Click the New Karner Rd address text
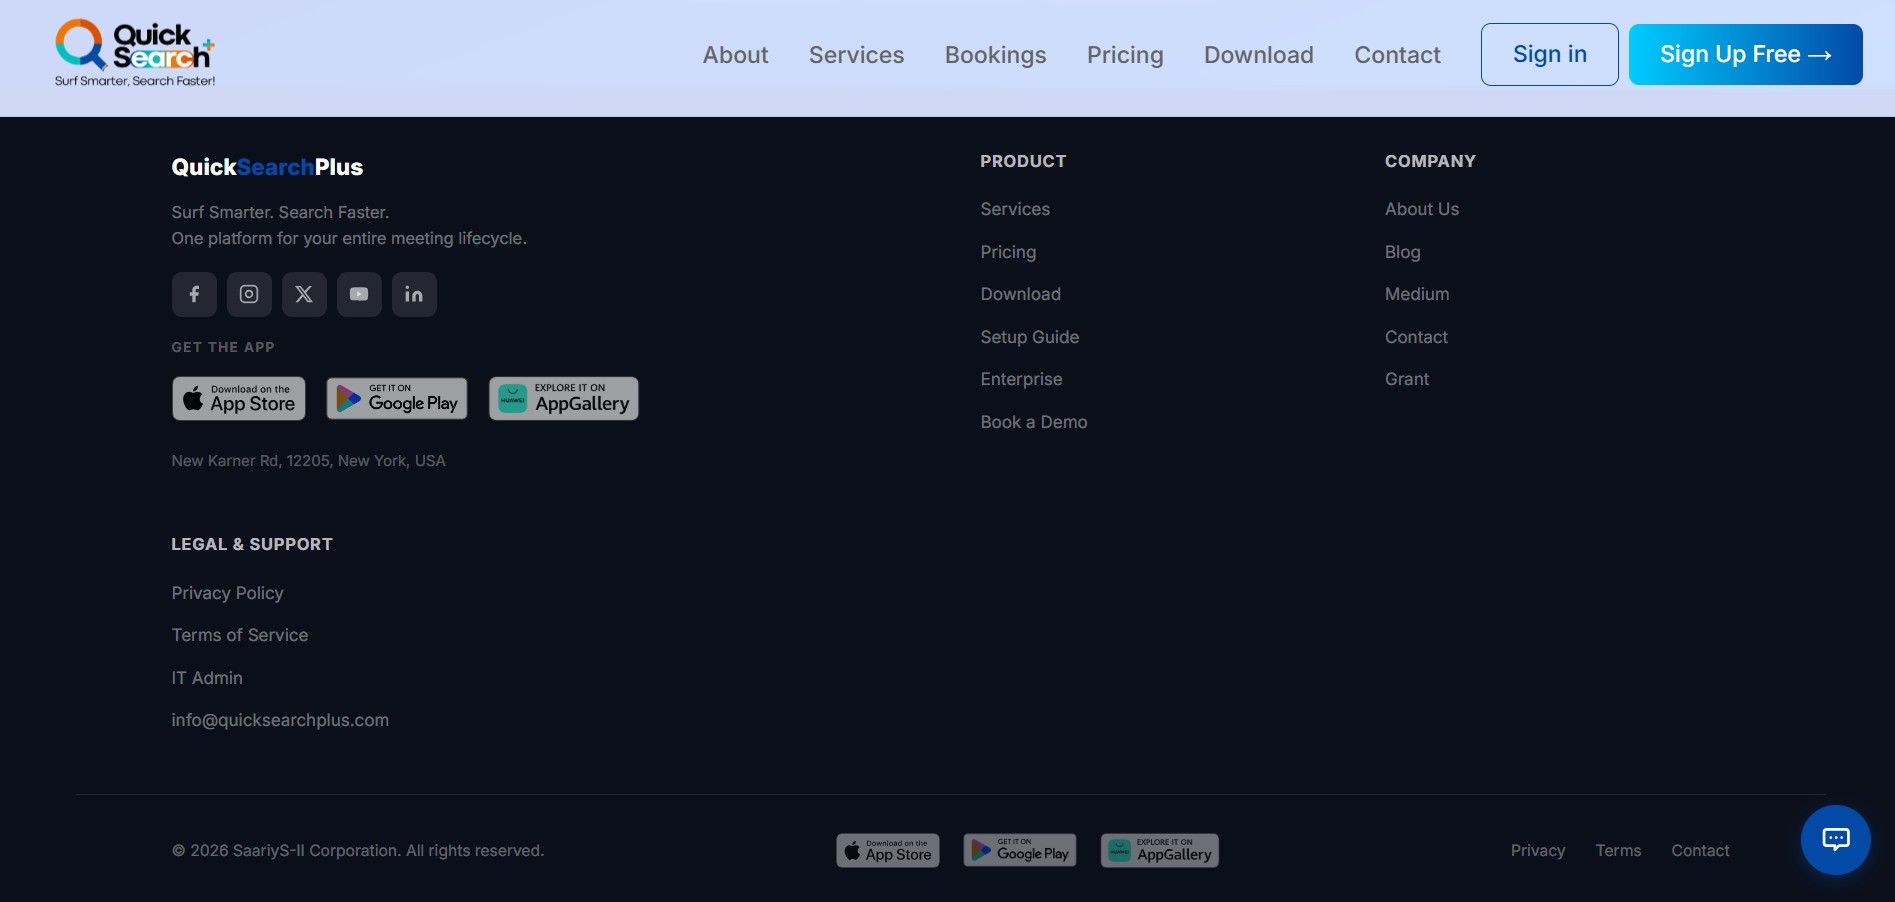Viewport: 1895px width, 902px height. (x=308, y=461)
